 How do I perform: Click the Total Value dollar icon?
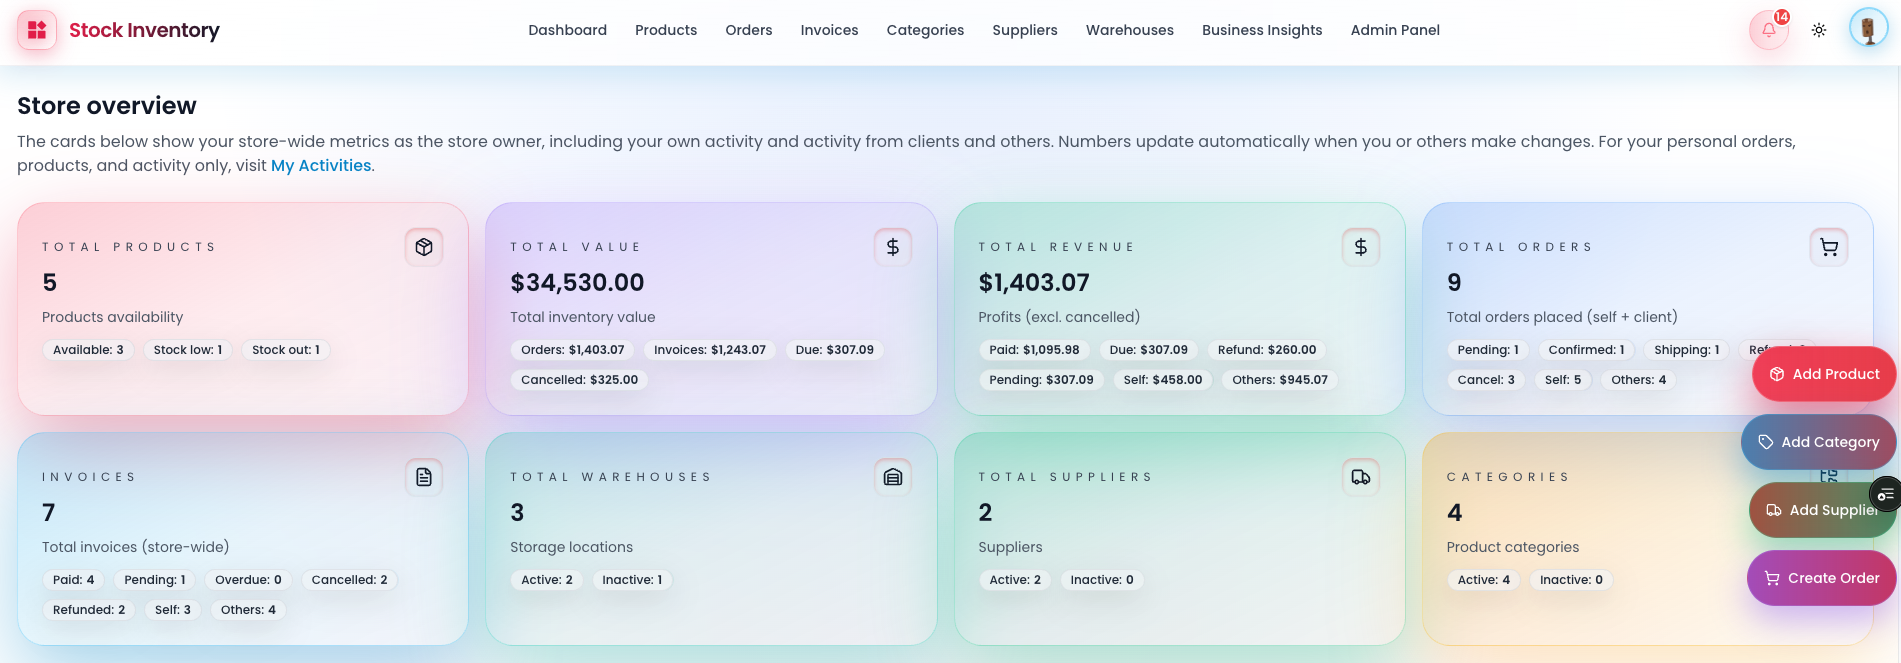coord(892,247)
